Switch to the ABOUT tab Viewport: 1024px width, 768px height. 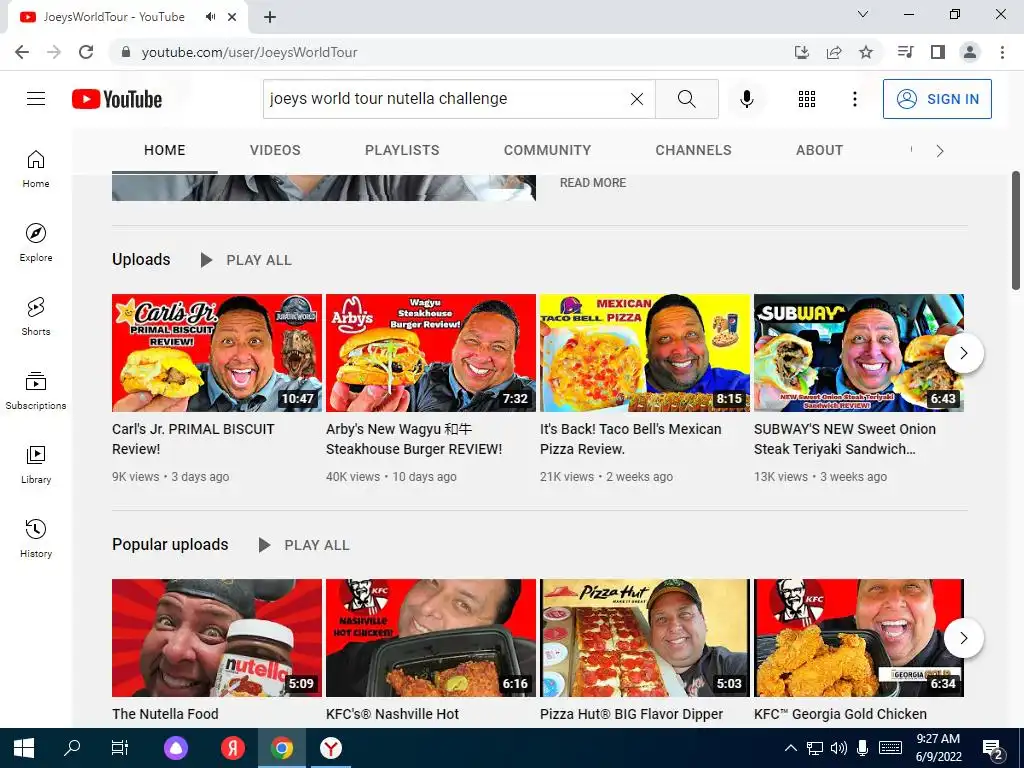point(819,150)
